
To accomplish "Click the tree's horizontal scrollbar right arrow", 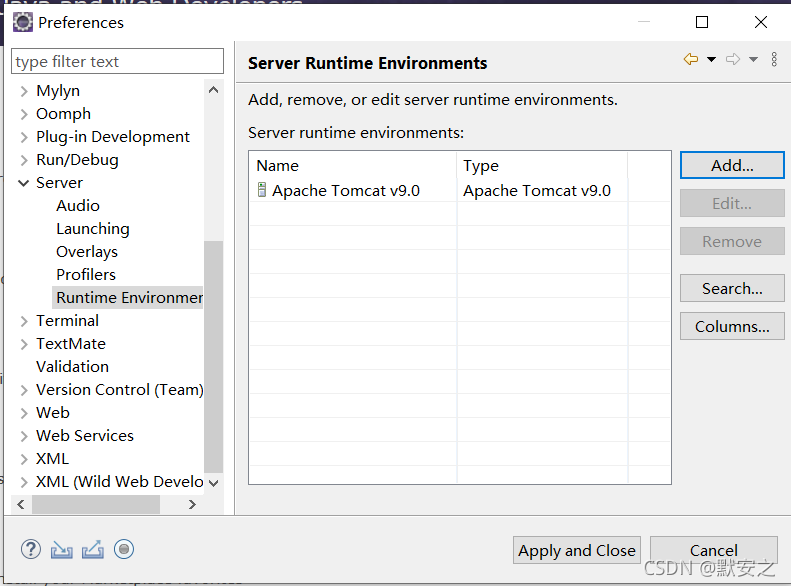I will [x=192, y=504].
